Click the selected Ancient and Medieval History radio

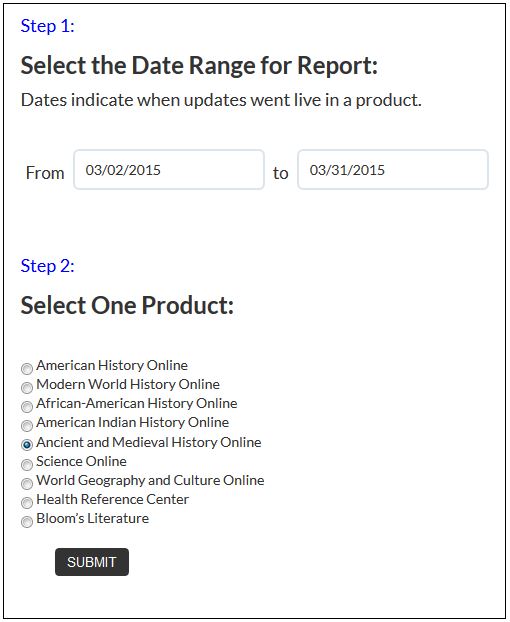(x=27, y=445)
